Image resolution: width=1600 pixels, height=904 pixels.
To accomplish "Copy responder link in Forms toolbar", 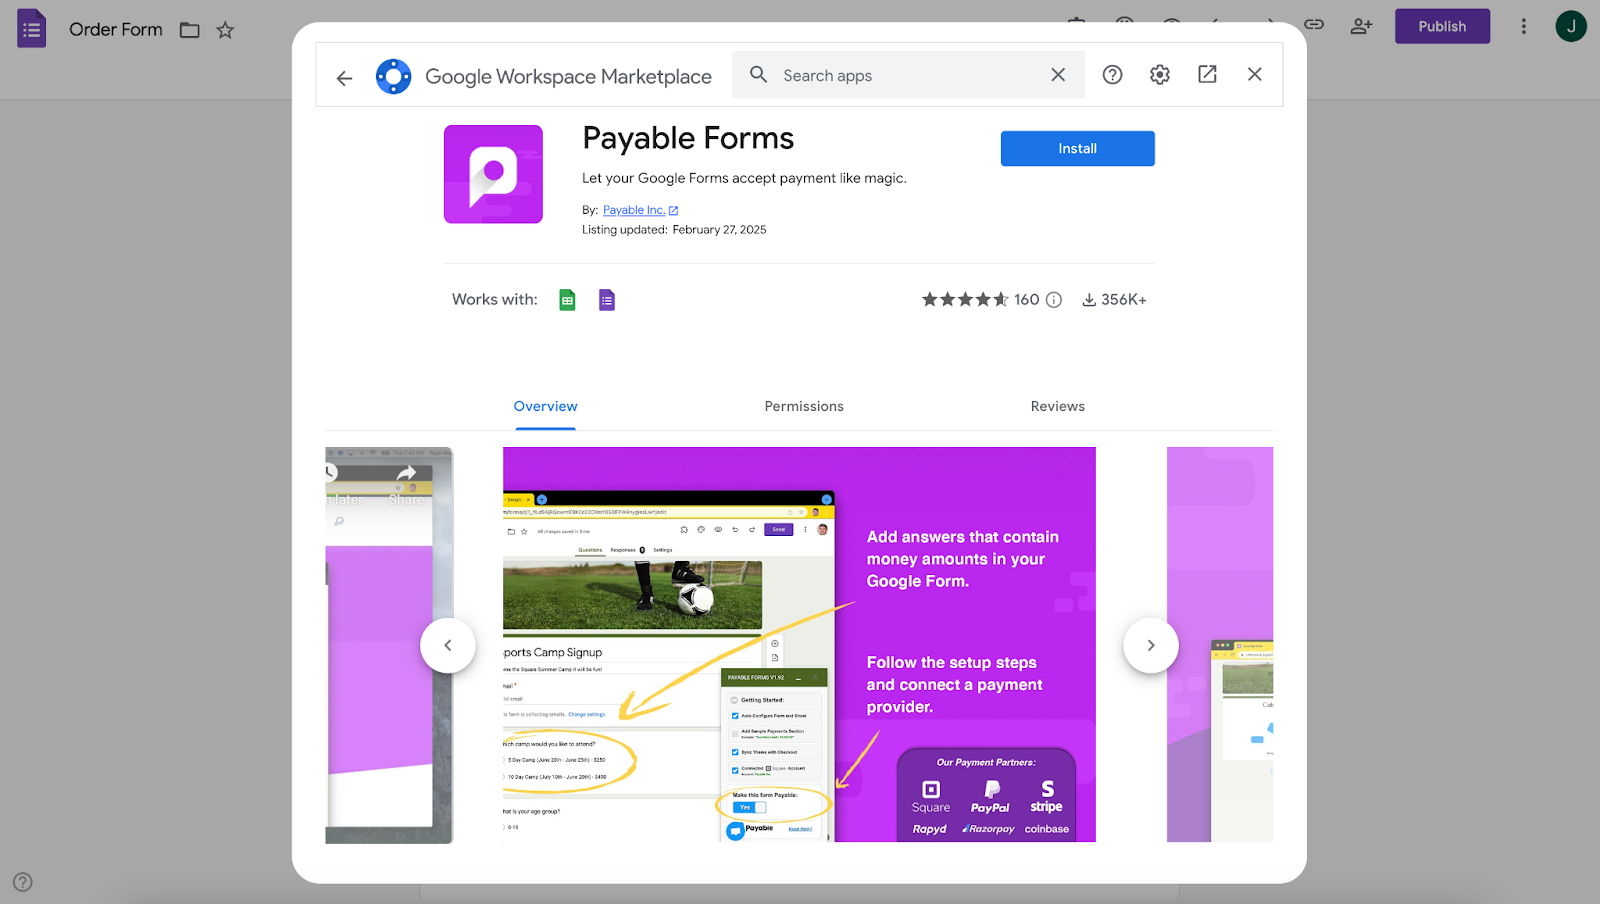I will click(1314, 25).
